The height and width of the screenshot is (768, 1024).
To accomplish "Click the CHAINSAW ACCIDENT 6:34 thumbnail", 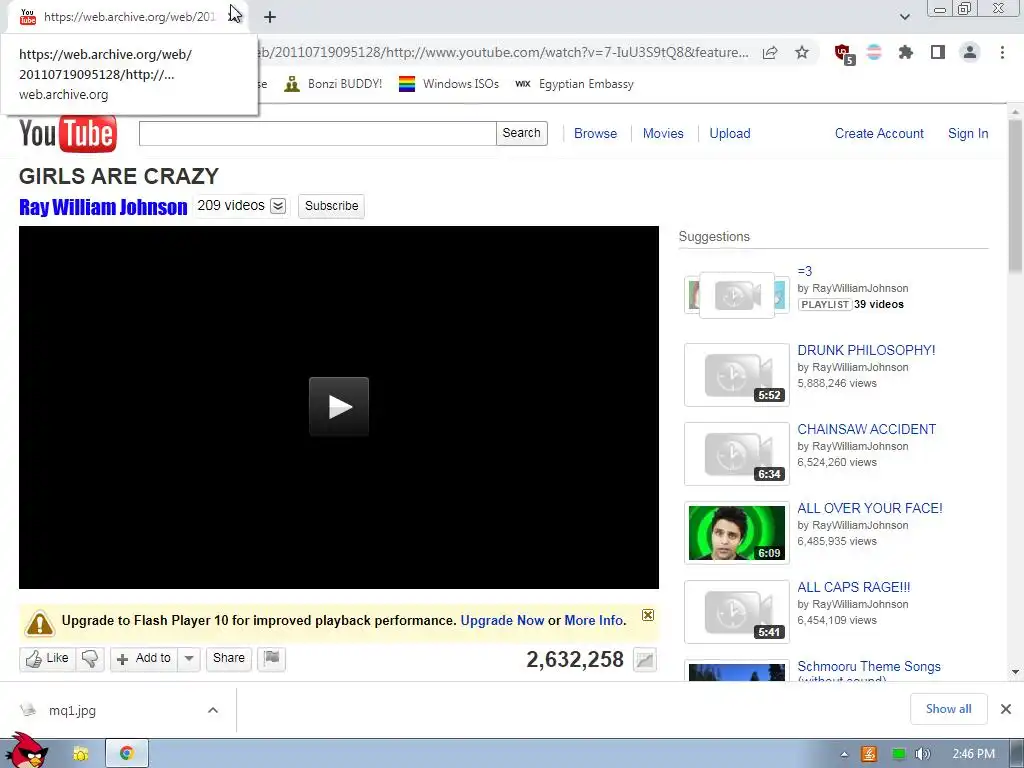I will (x=737, y=454).
